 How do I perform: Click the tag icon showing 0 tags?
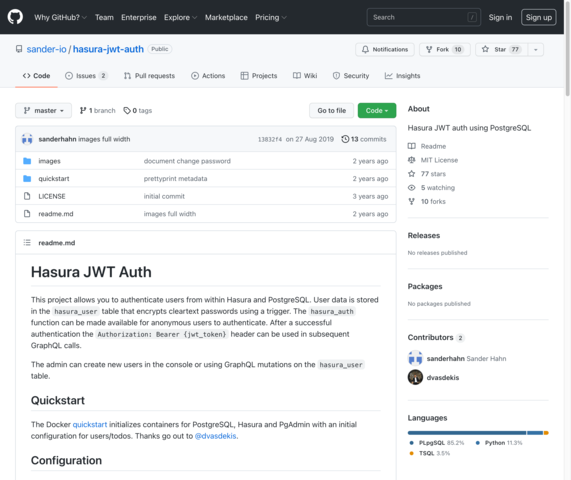pyautogui.click(x=127, y=110)
